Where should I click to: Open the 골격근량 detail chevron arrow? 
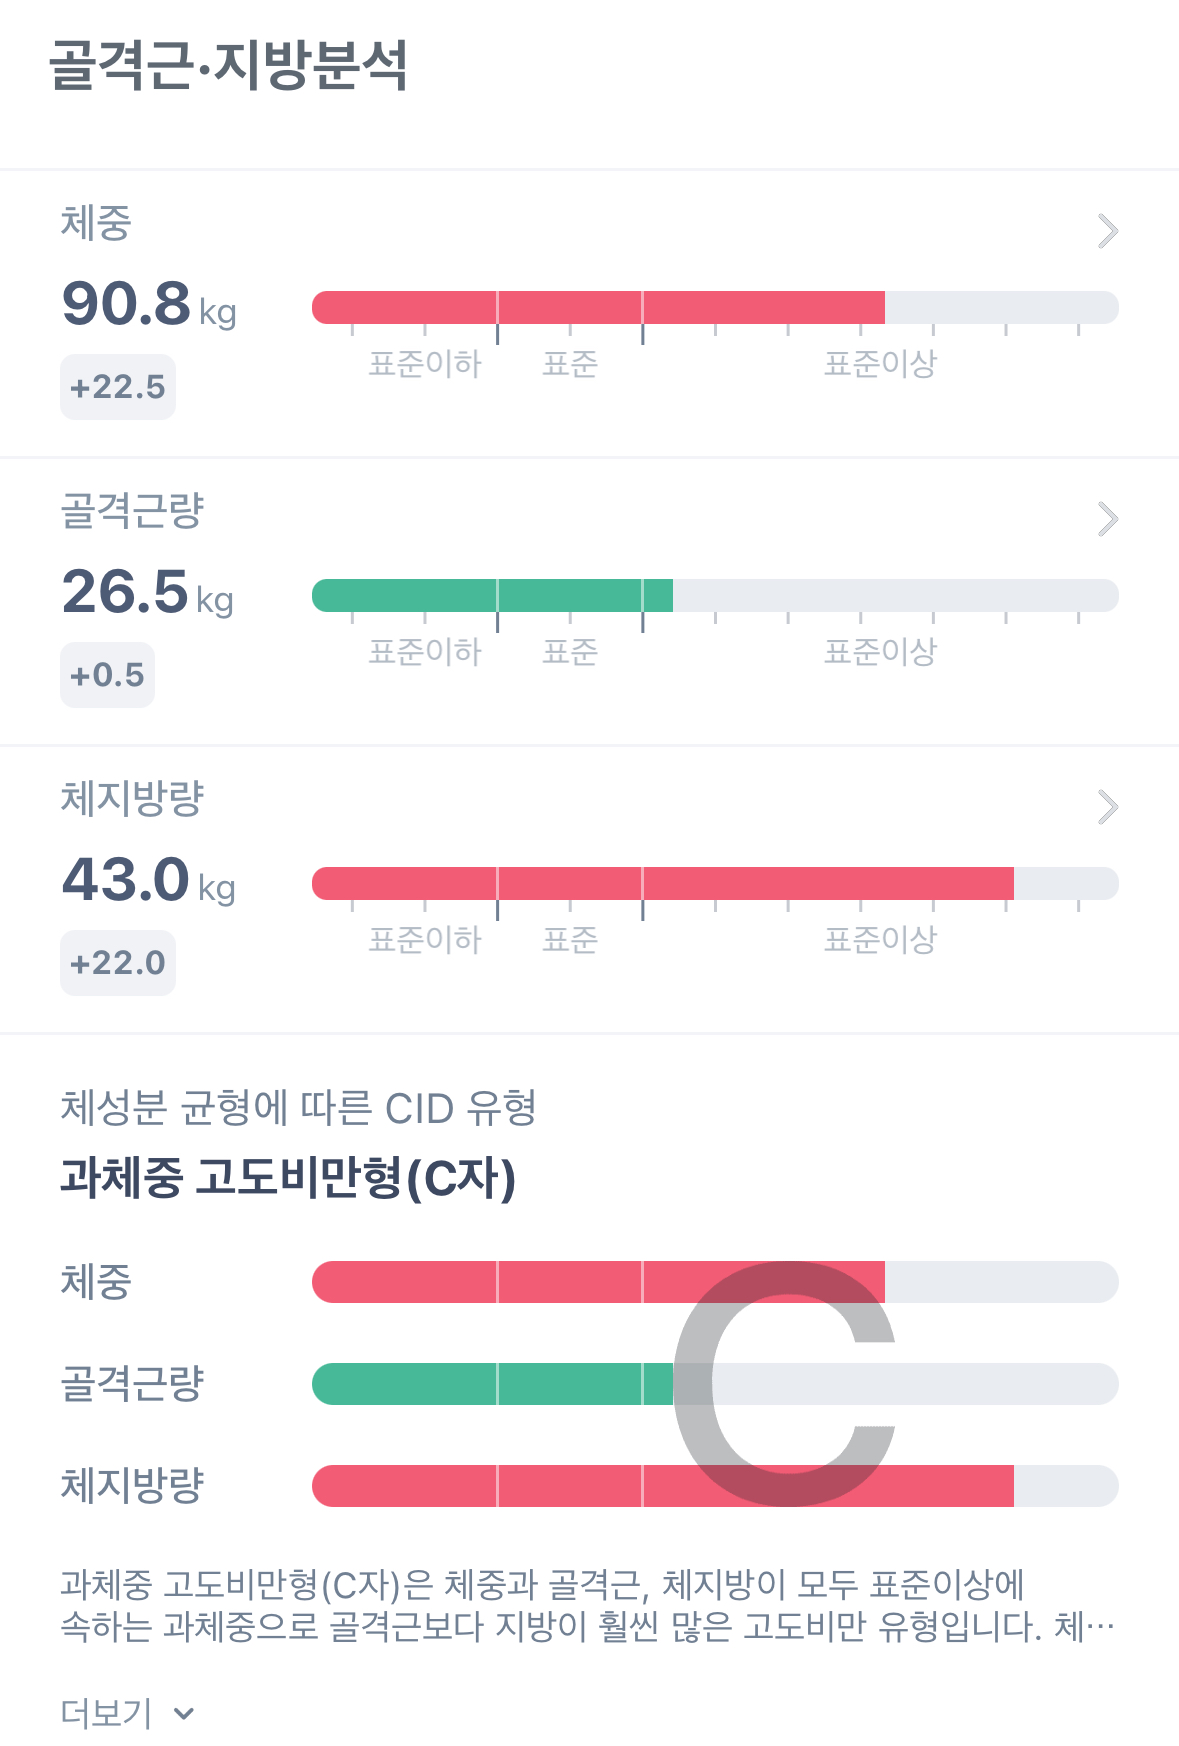pyautogui.click(x=1107, y=519)
